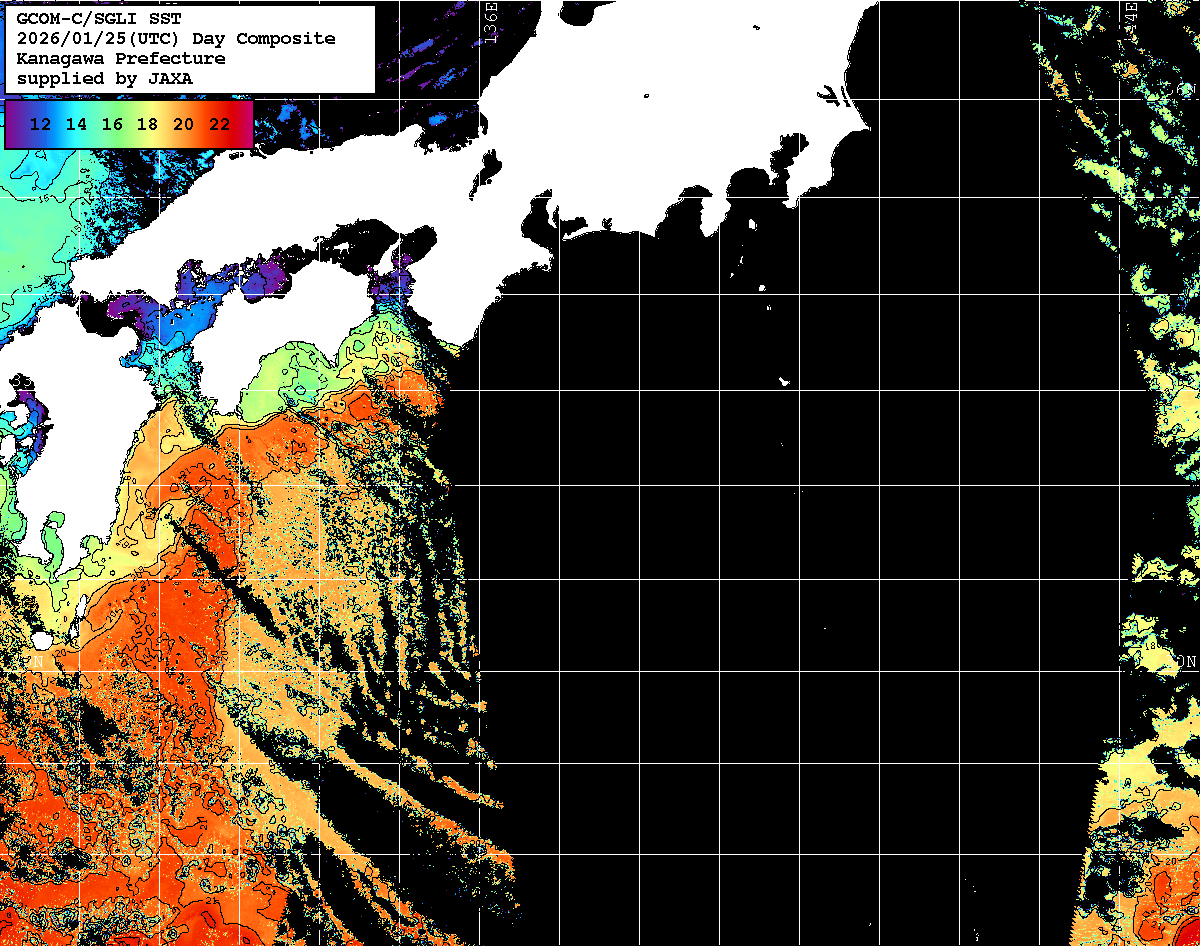Click the small white island in black ocean

click(x=785, y=381)
